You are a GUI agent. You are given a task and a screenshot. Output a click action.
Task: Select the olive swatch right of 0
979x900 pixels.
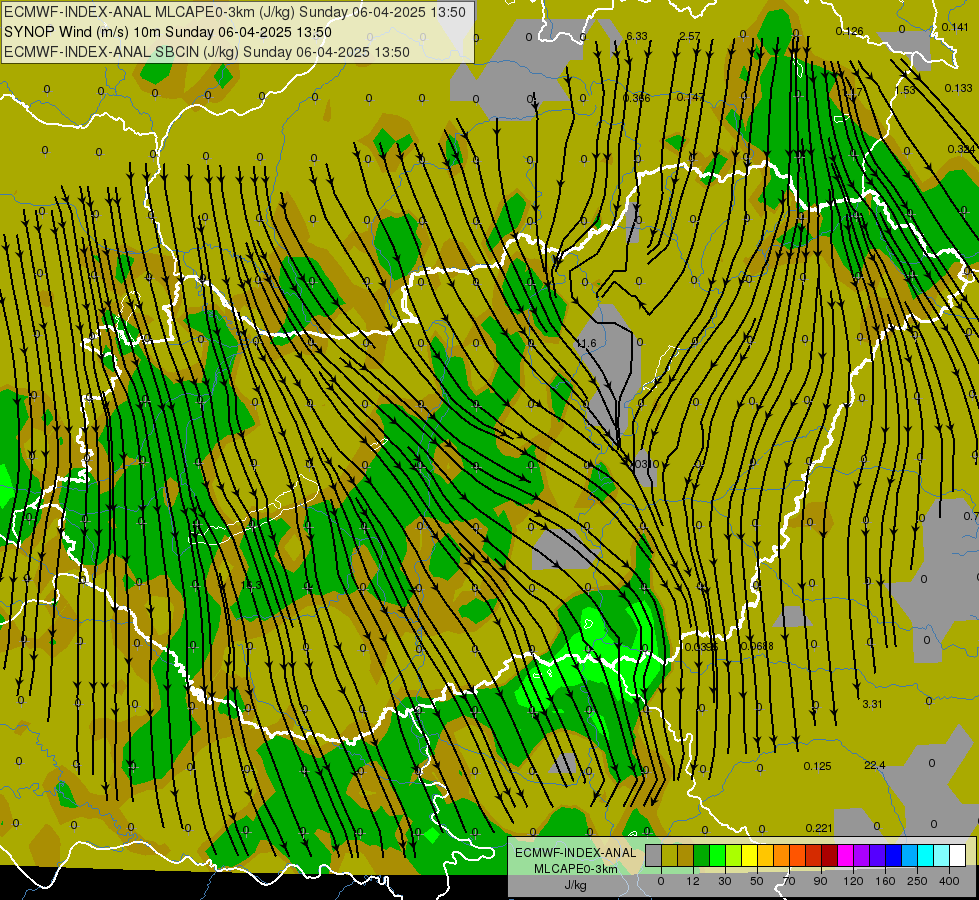[670, 855]
